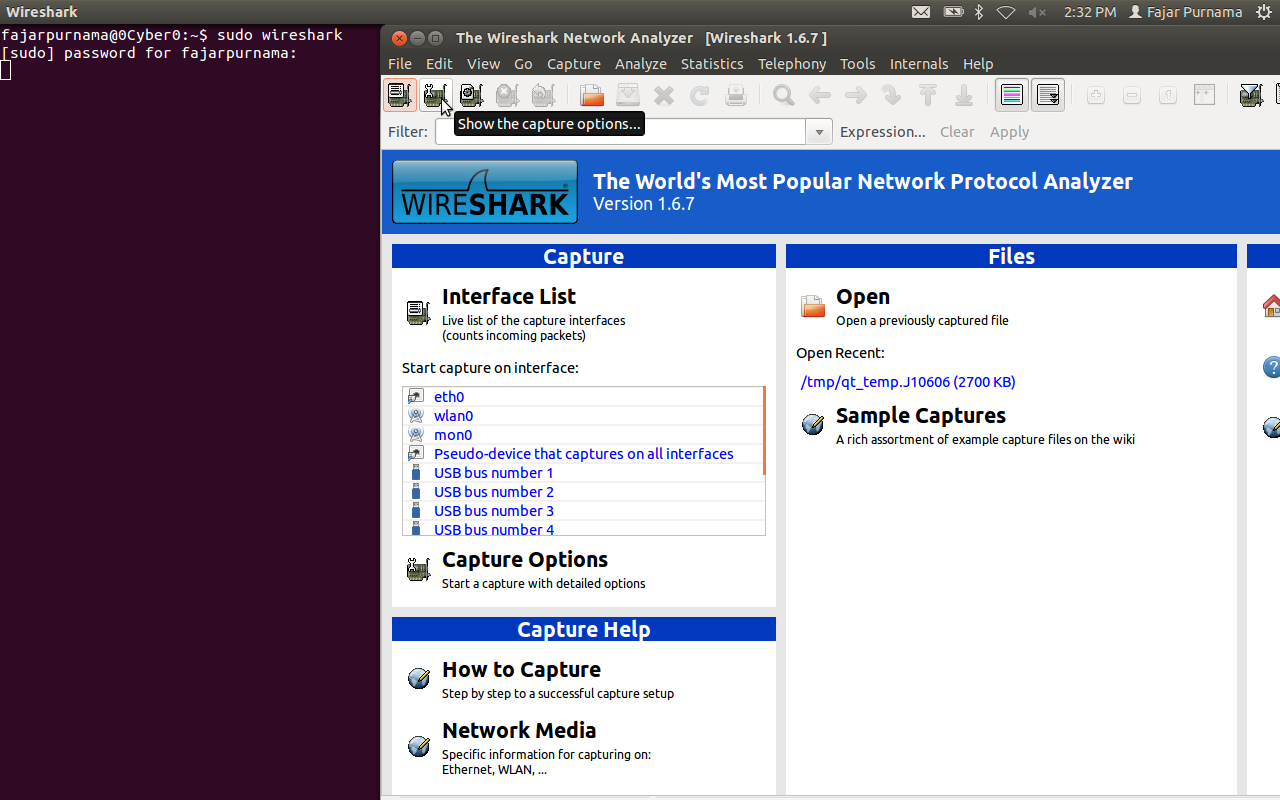Open capture options from the toolbar
The image size is (1280, 800).
[x=435, y=95]
